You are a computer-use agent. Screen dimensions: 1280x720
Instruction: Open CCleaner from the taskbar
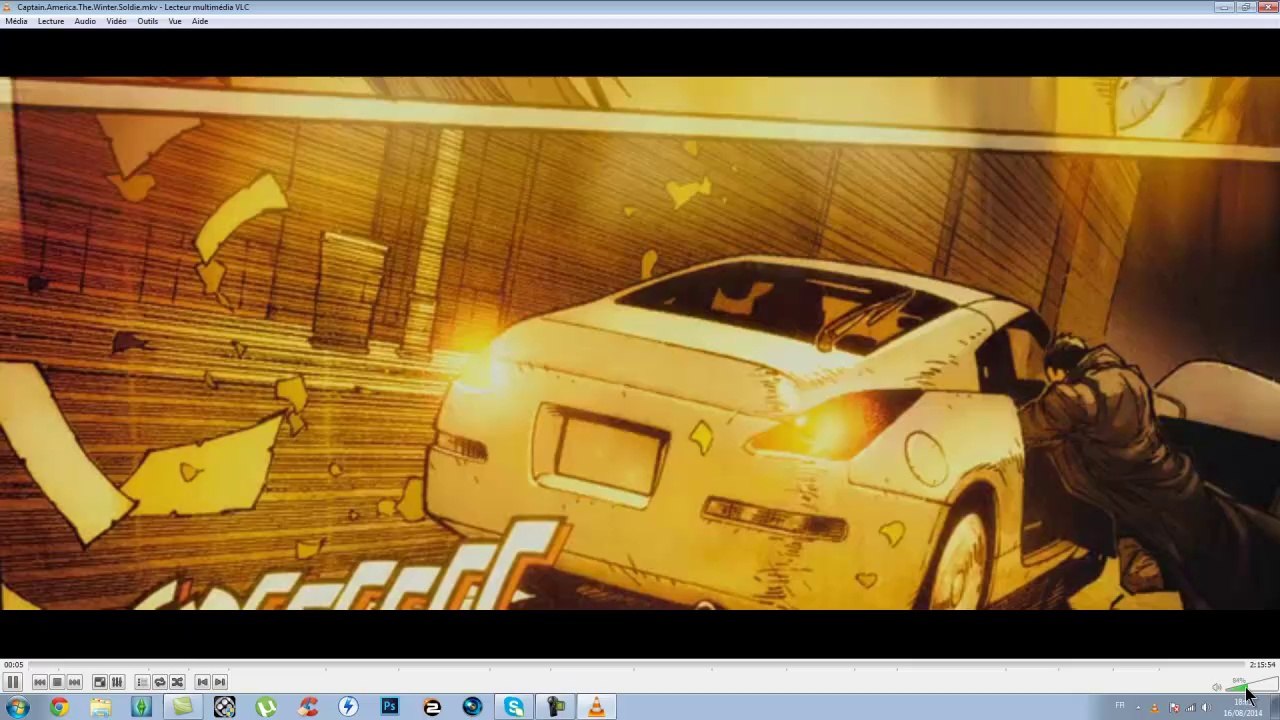(307, 707)
